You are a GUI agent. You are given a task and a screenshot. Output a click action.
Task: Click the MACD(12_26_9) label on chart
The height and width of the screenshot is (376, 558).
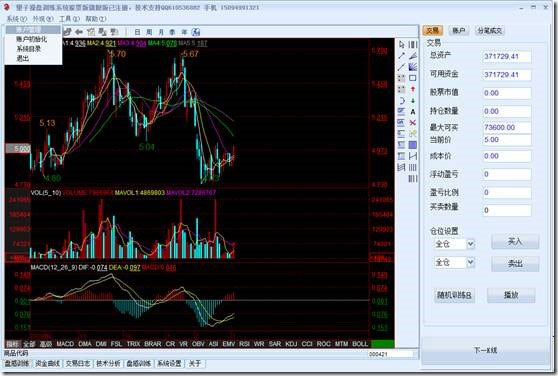coord(54,267)
